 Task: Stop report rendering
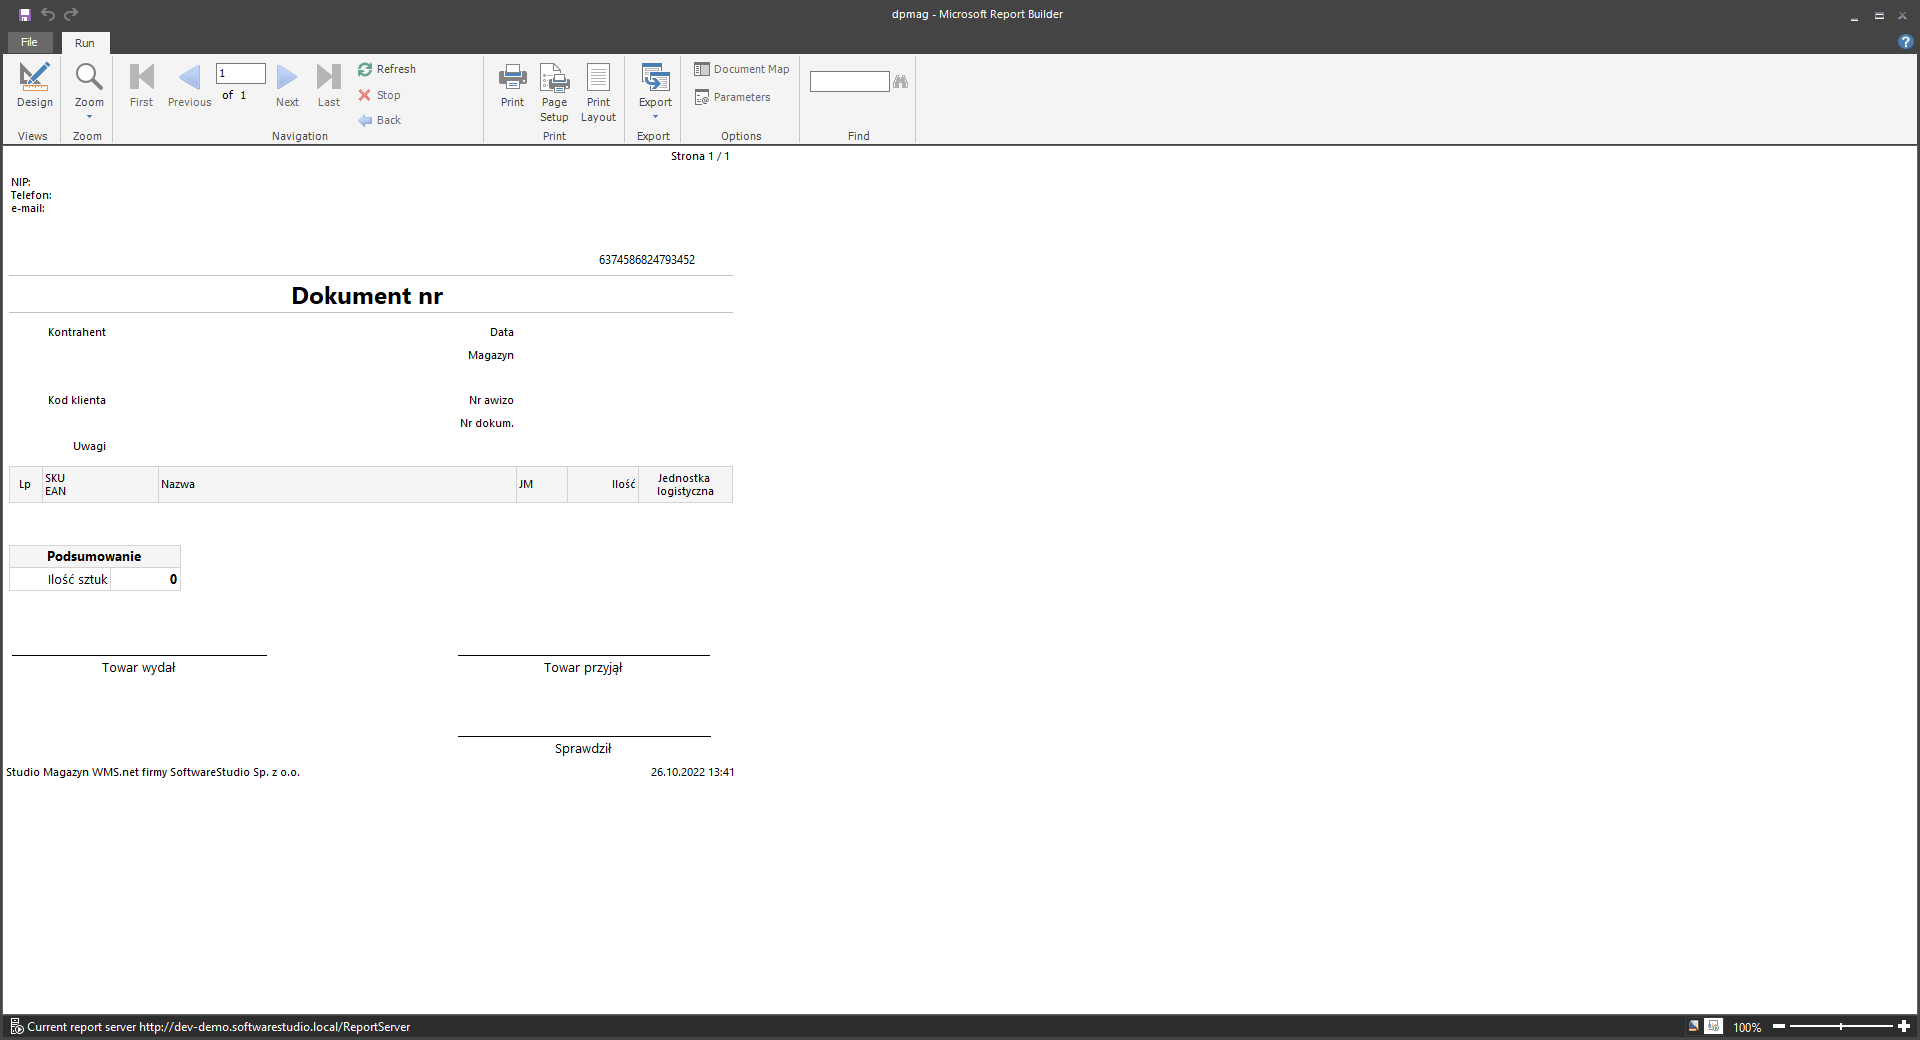[x=380, y=95]
